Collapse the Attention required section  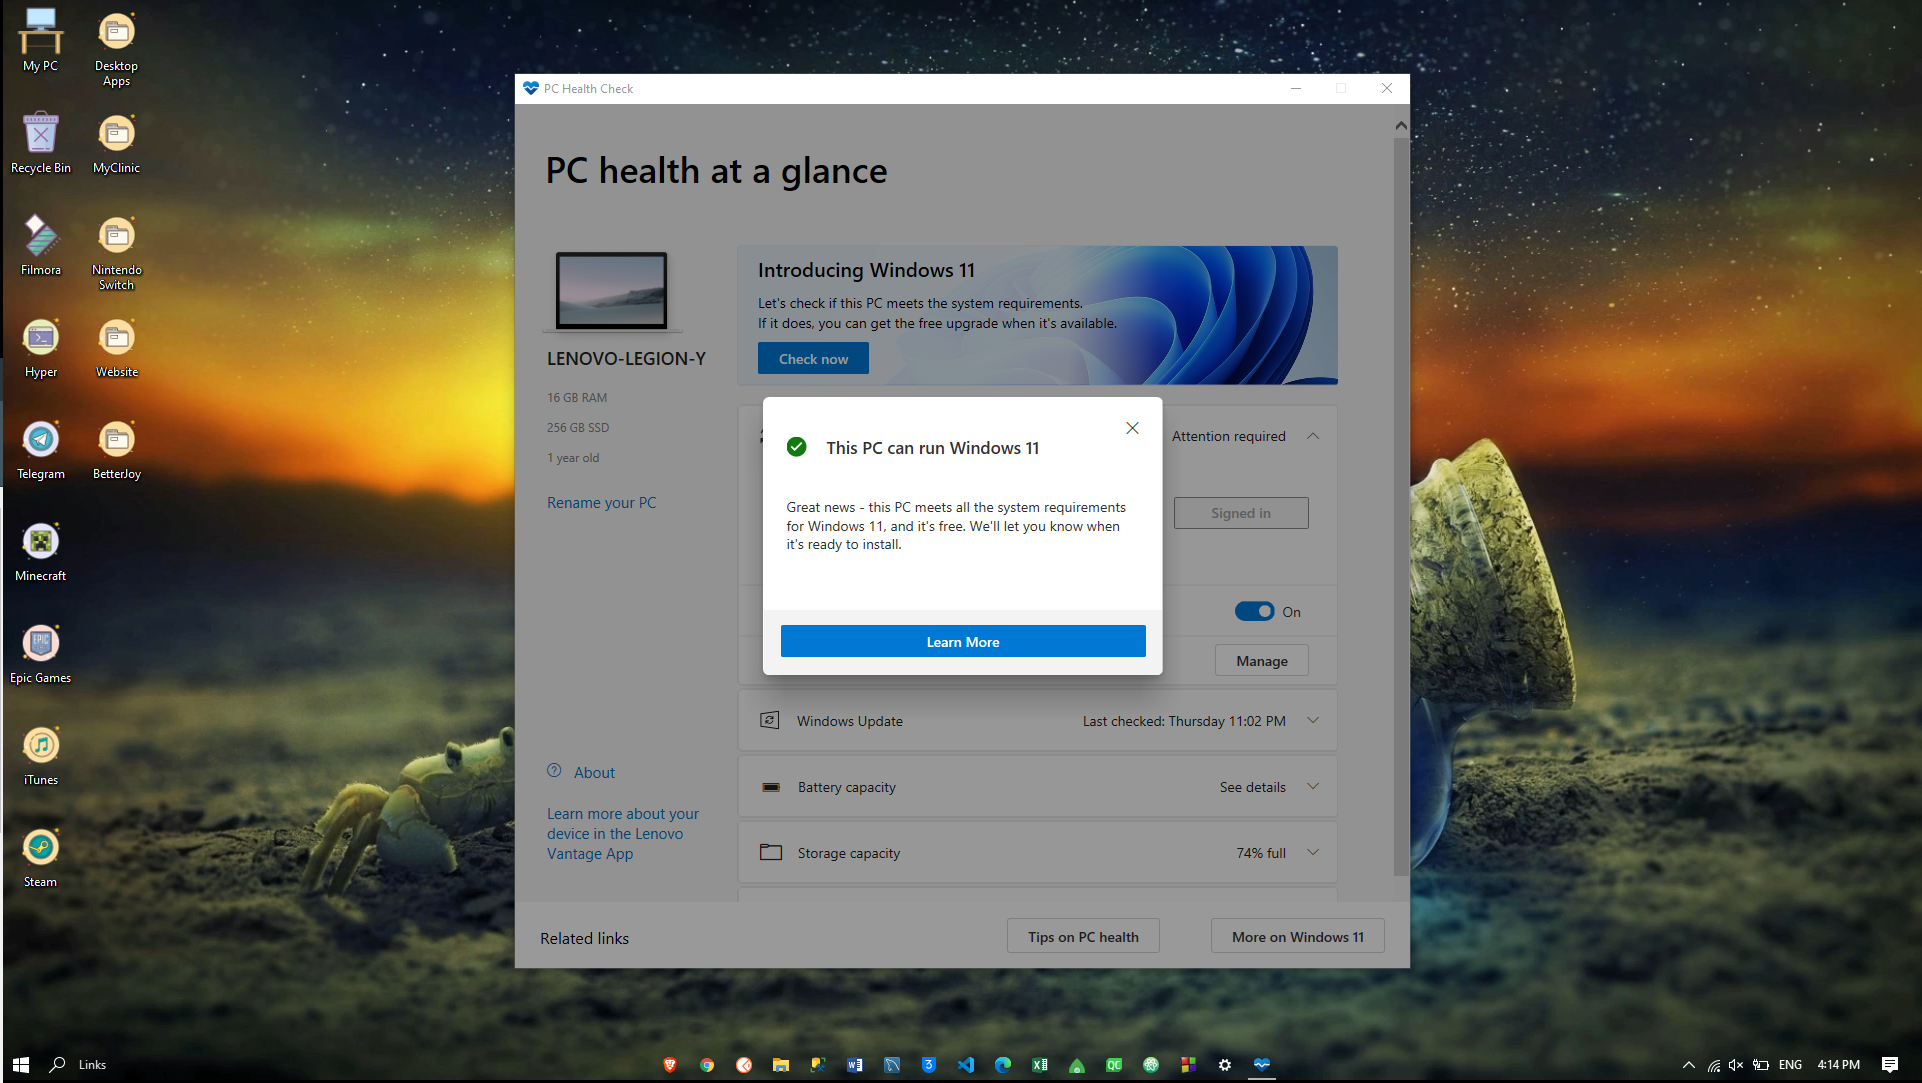[x=1313, y=436]
